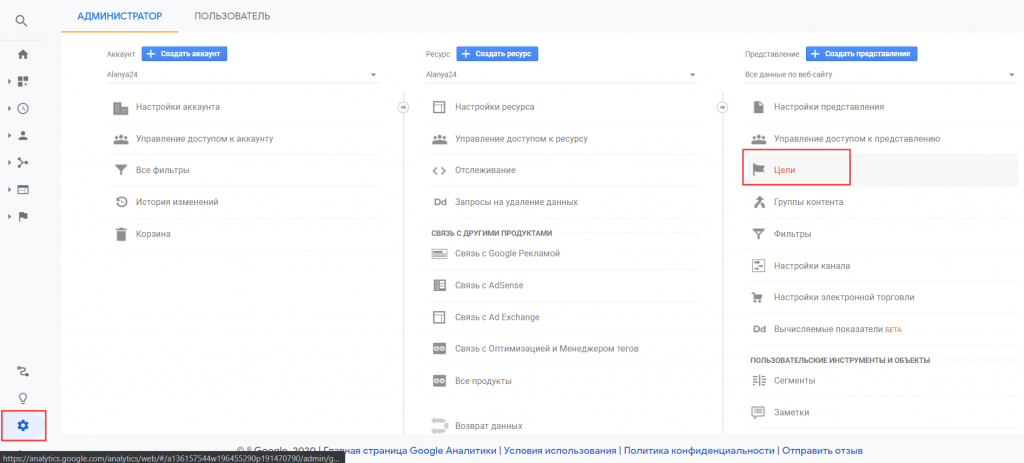Open Главная страница Google Аналитики footer link
This screenshot has width=1024, height=463.
[411, 451]
